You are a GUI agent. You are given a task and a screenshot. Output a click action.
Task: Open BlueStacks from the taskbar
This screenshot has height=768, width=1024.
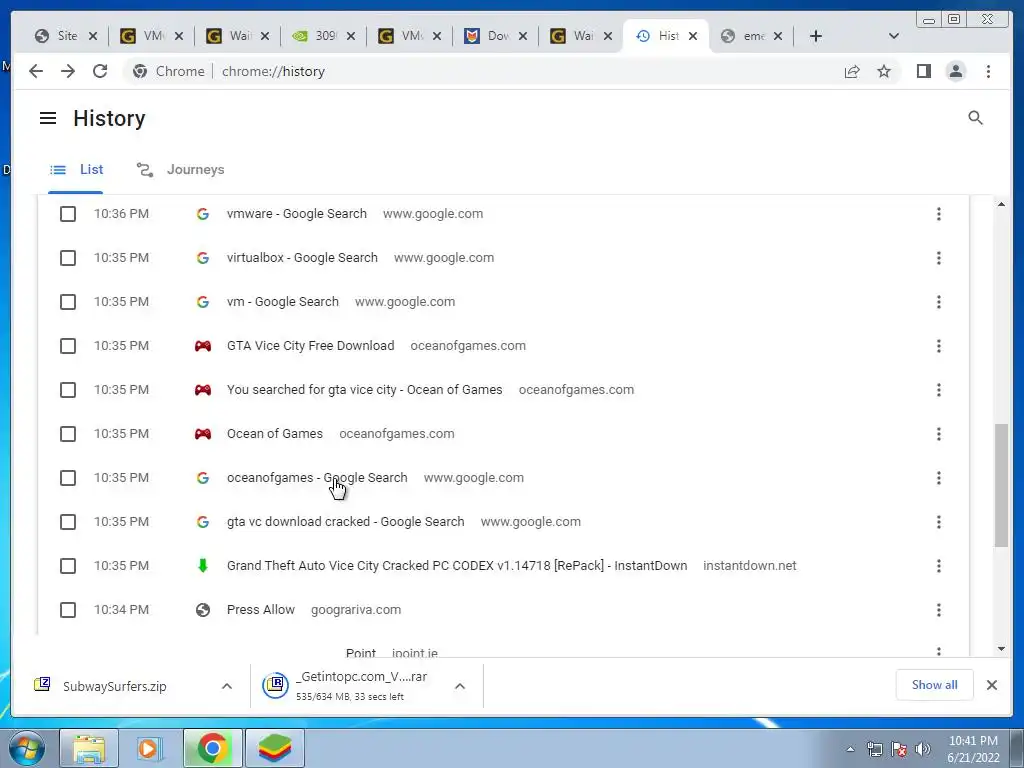[274, 748]
